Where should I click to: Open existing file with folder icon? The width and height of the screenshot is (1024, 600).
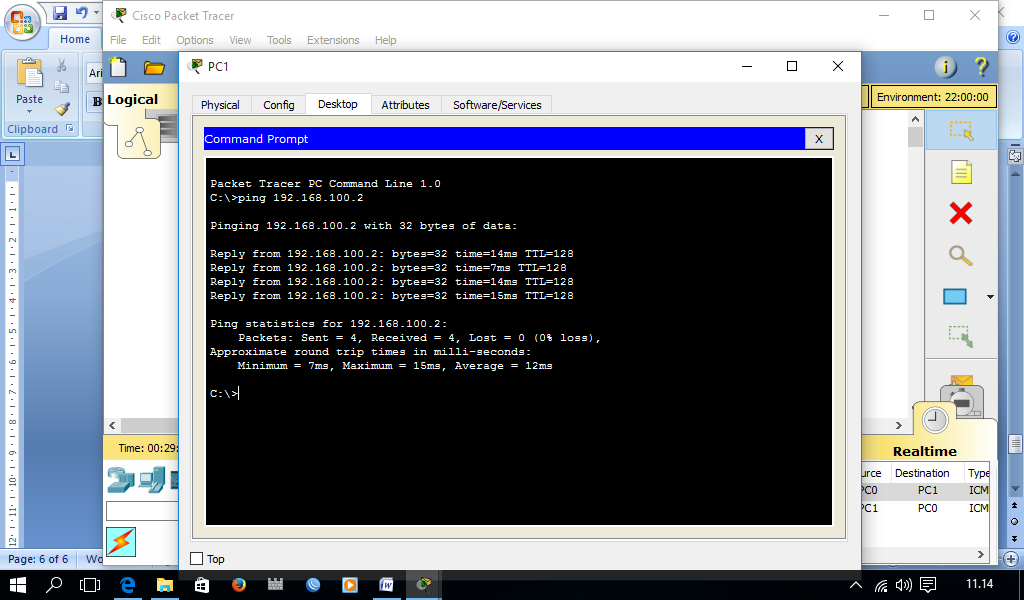pos(154,68)
